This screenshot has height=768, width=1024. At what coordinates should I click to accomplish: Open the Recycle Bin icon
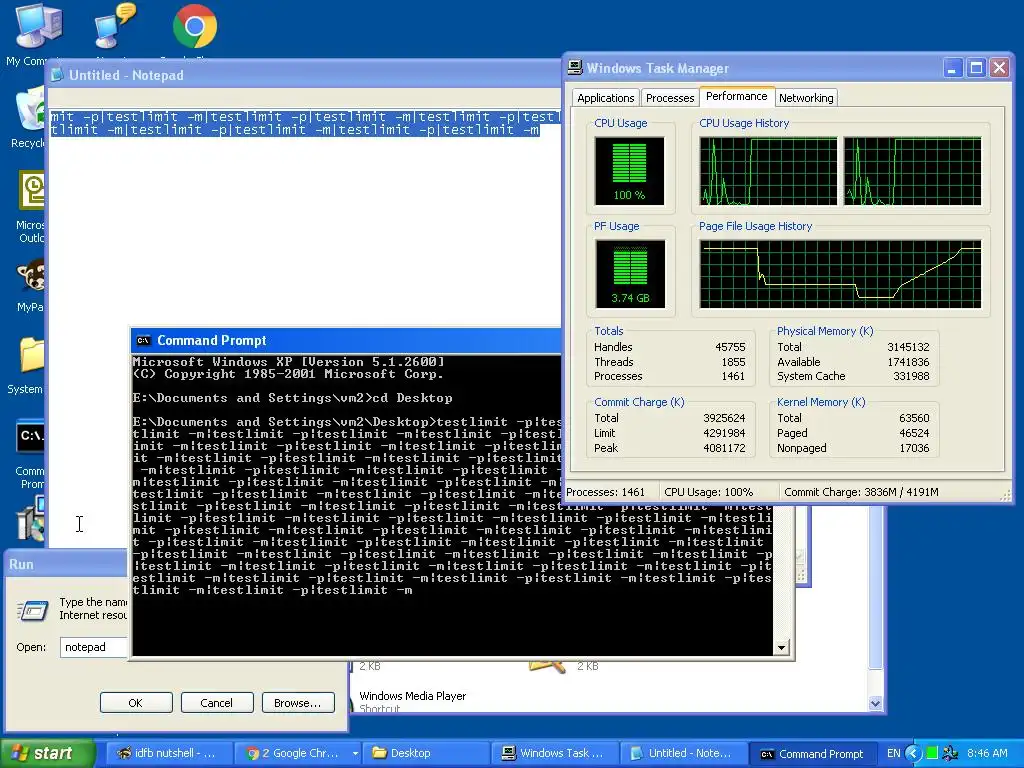(x=29, y=110)
